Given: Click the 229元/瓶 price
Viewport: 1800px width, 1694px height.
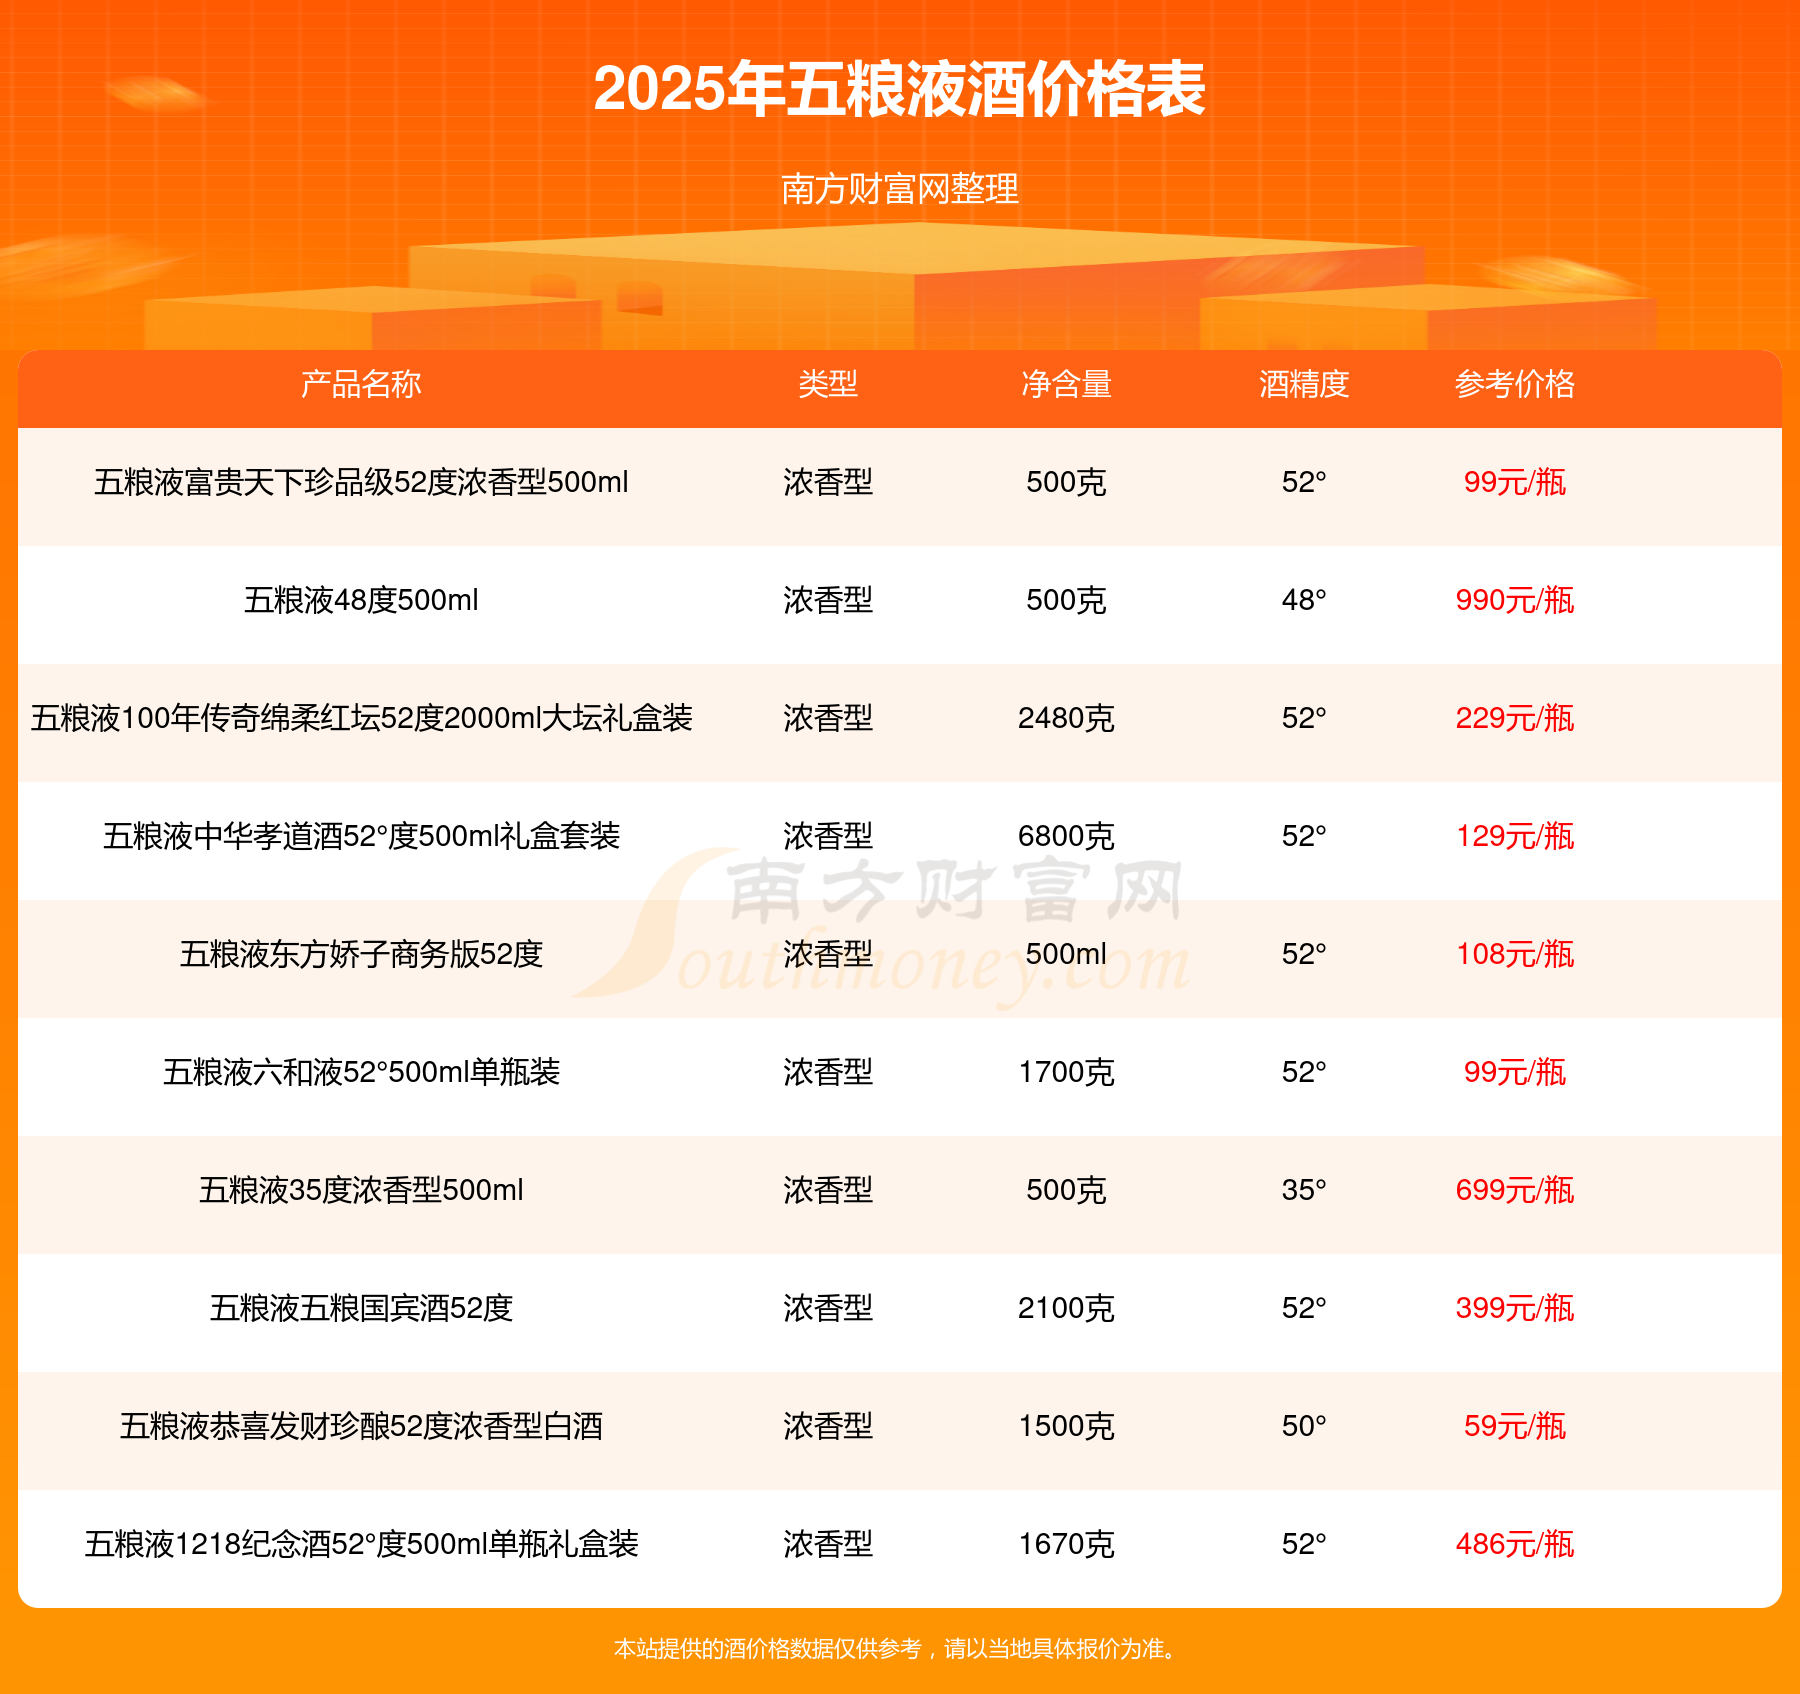Looking at the screenshot, I should pyautogui.click(x=1515, y=719).
